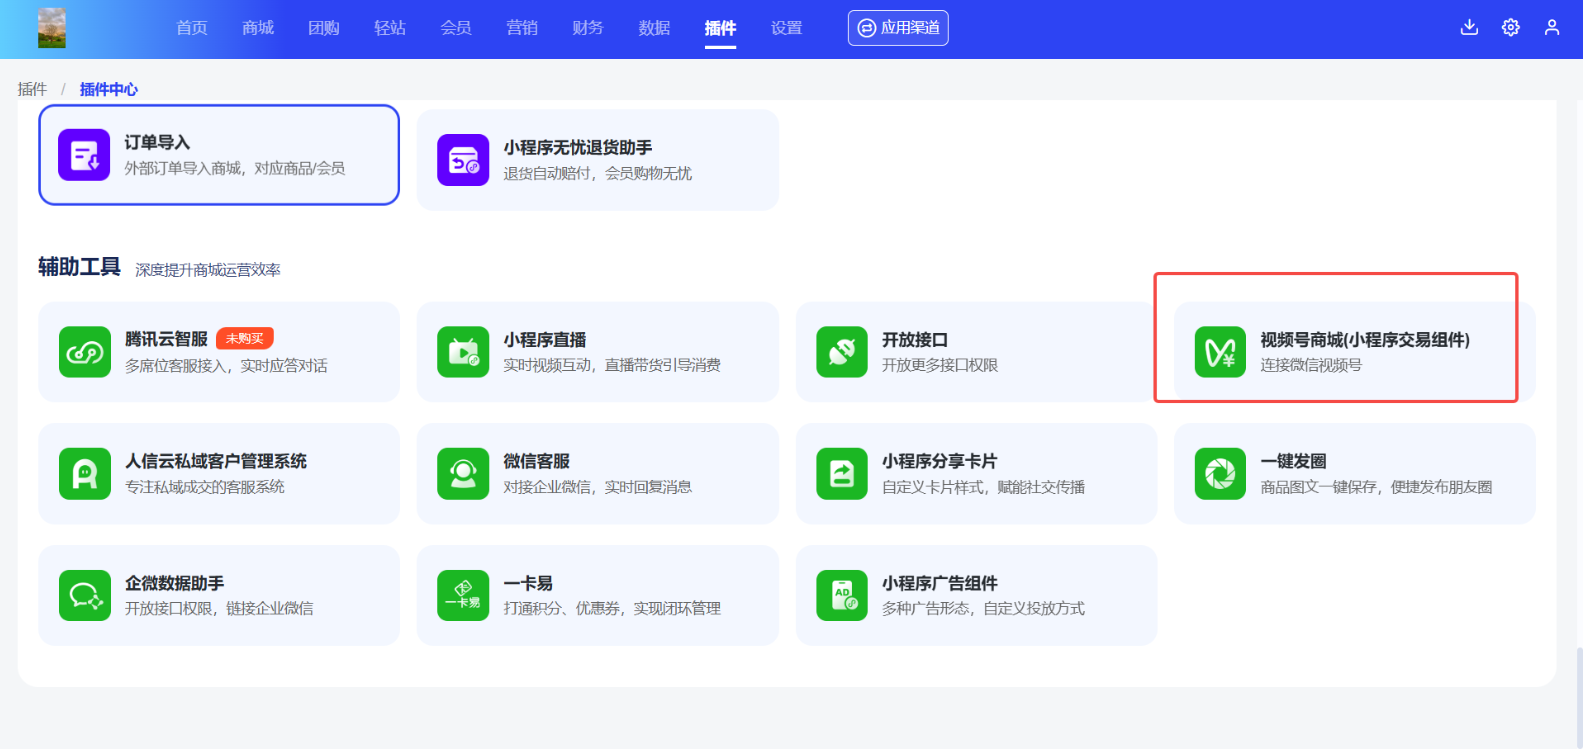Viewport: 1583px width, 749px height.
Task: Click the download icon in top bar
Action: click(1469, 27)
